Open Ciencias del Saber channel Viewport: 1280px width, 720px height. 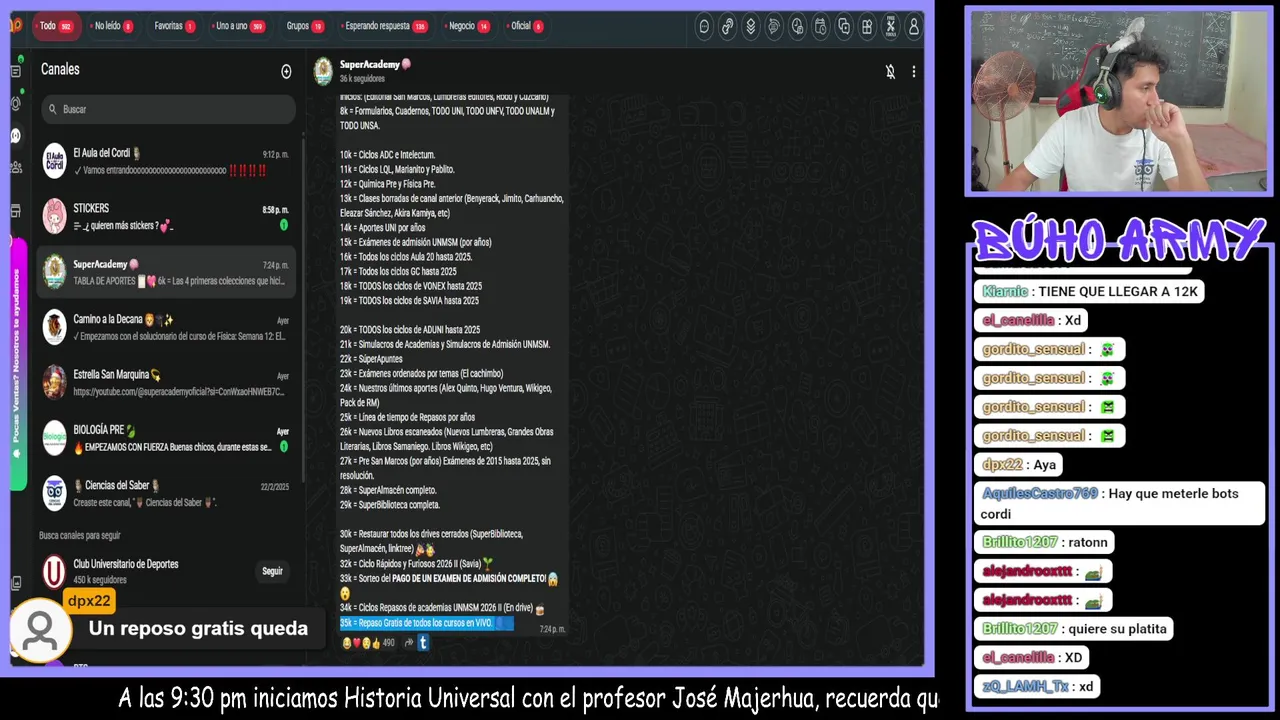(167, 494)
